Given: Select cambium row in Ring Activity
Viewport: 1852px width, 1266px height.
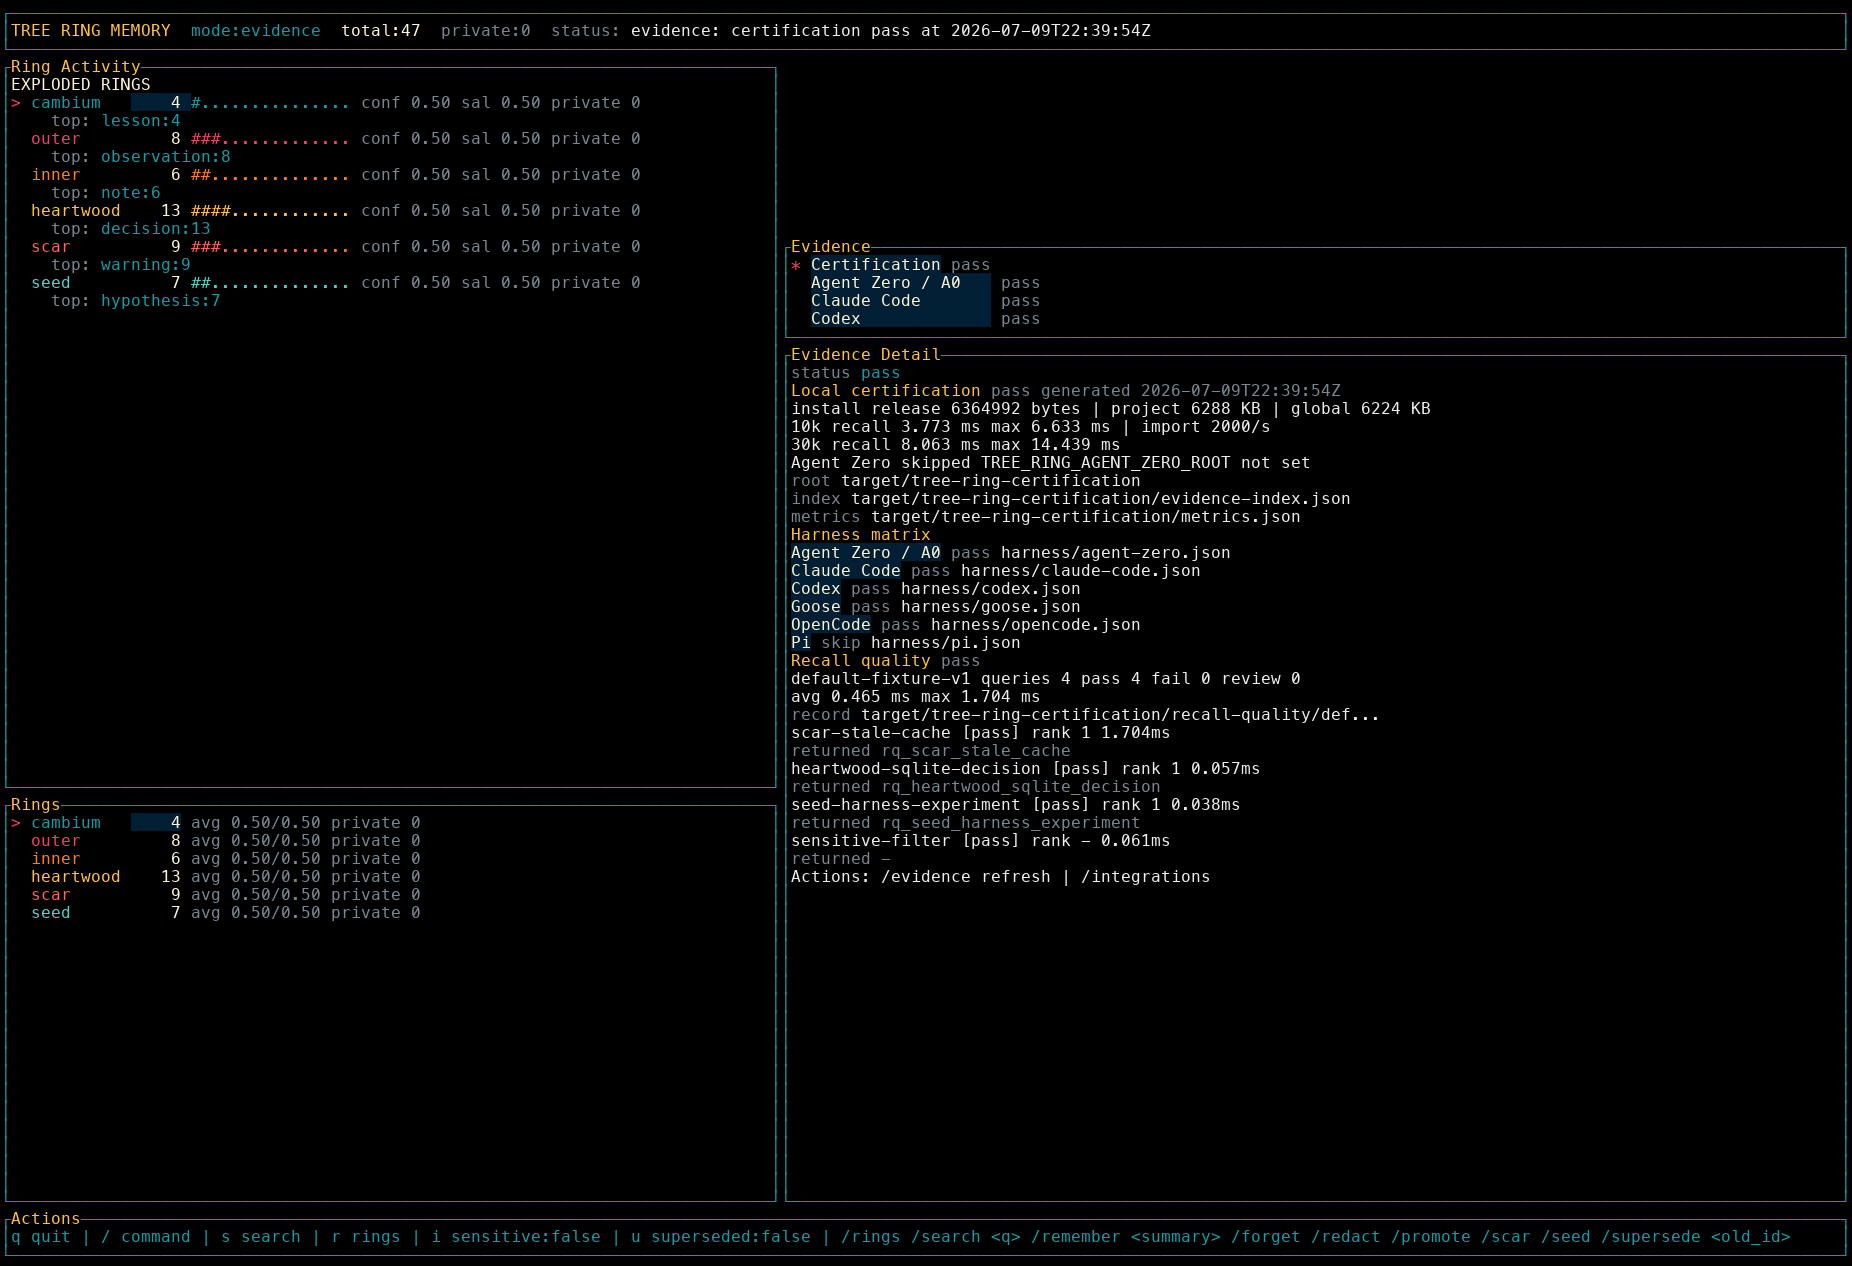Looking at the screenshot, I should coord(326,103).
